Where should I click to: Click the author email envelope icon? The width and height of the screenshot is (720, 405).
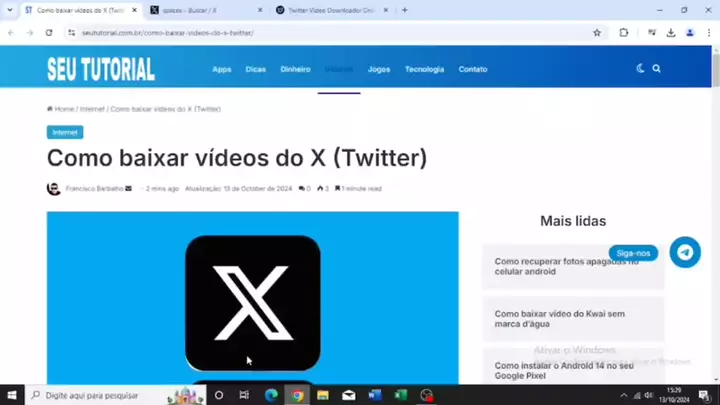129,188
